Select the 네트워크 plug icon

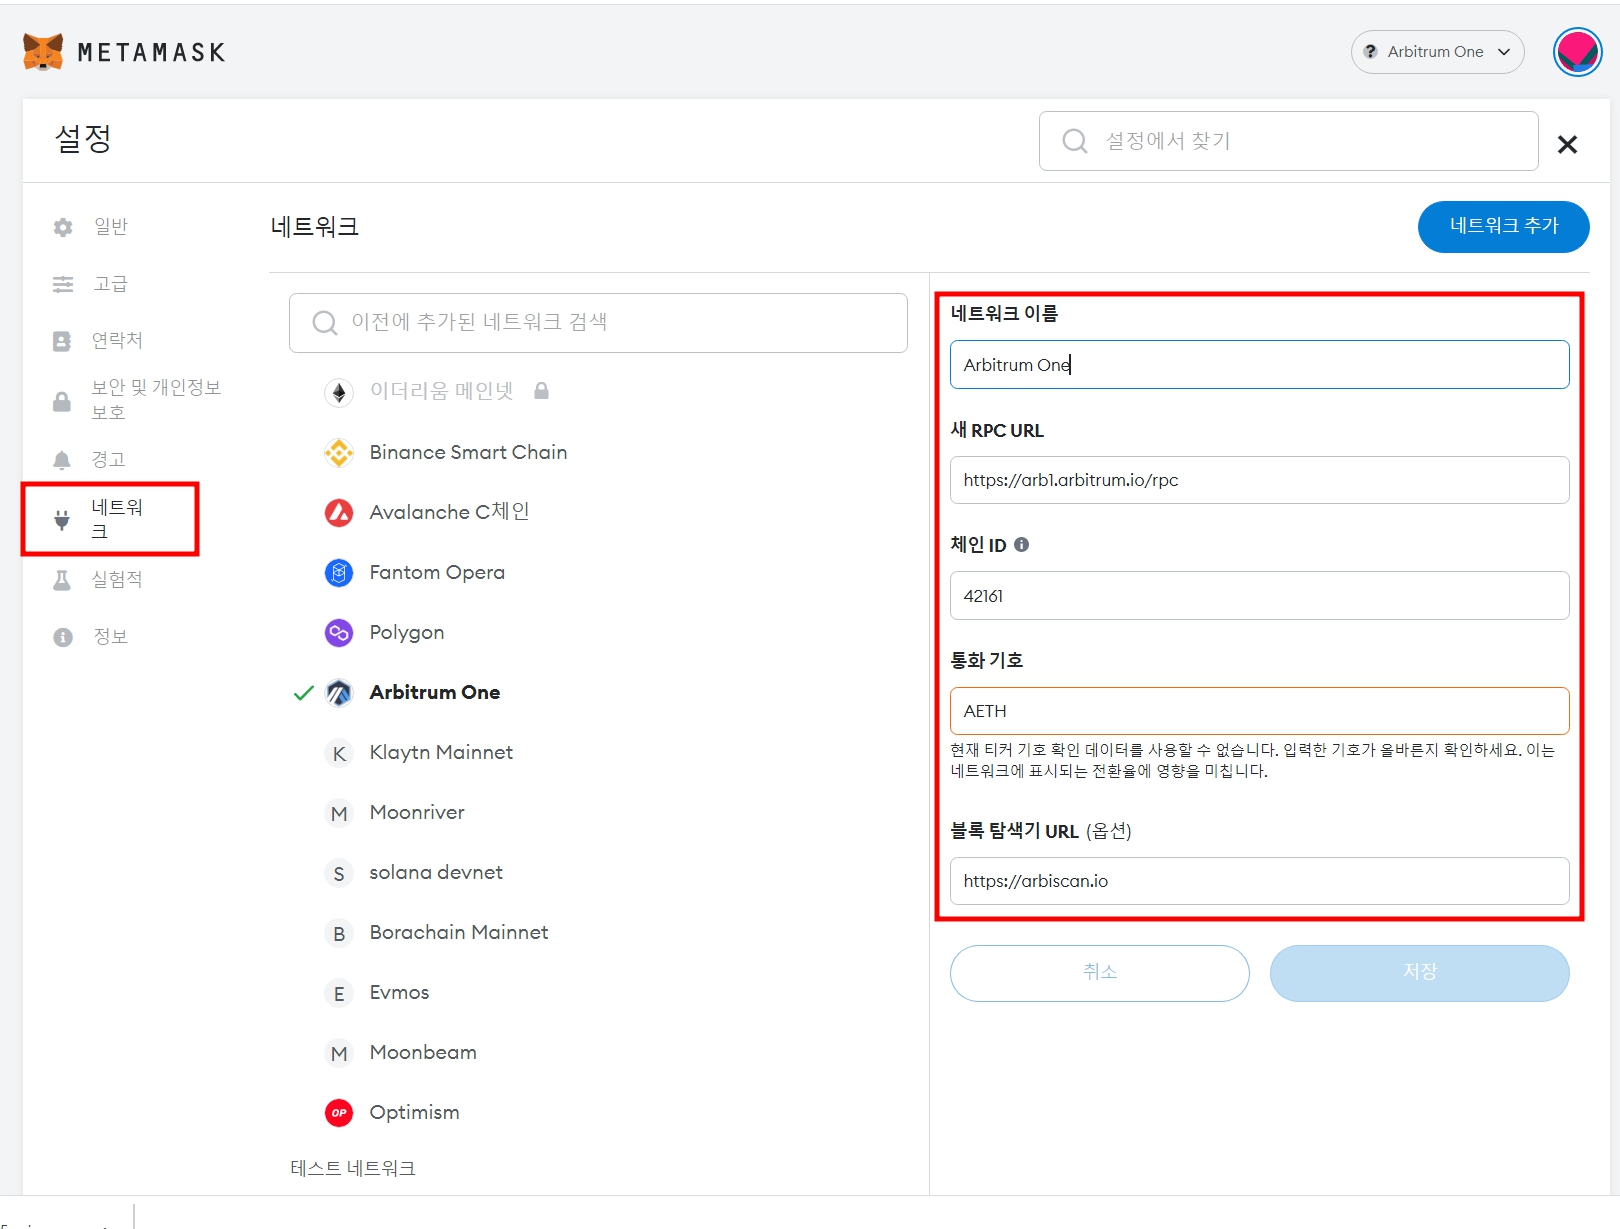click(x=62, y=519)
